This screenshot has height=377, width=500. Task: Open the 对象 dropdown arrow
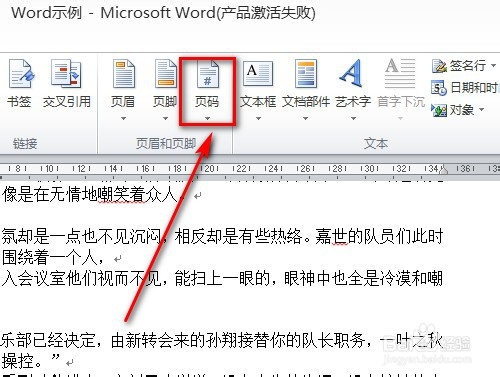[x=481, y=109]
